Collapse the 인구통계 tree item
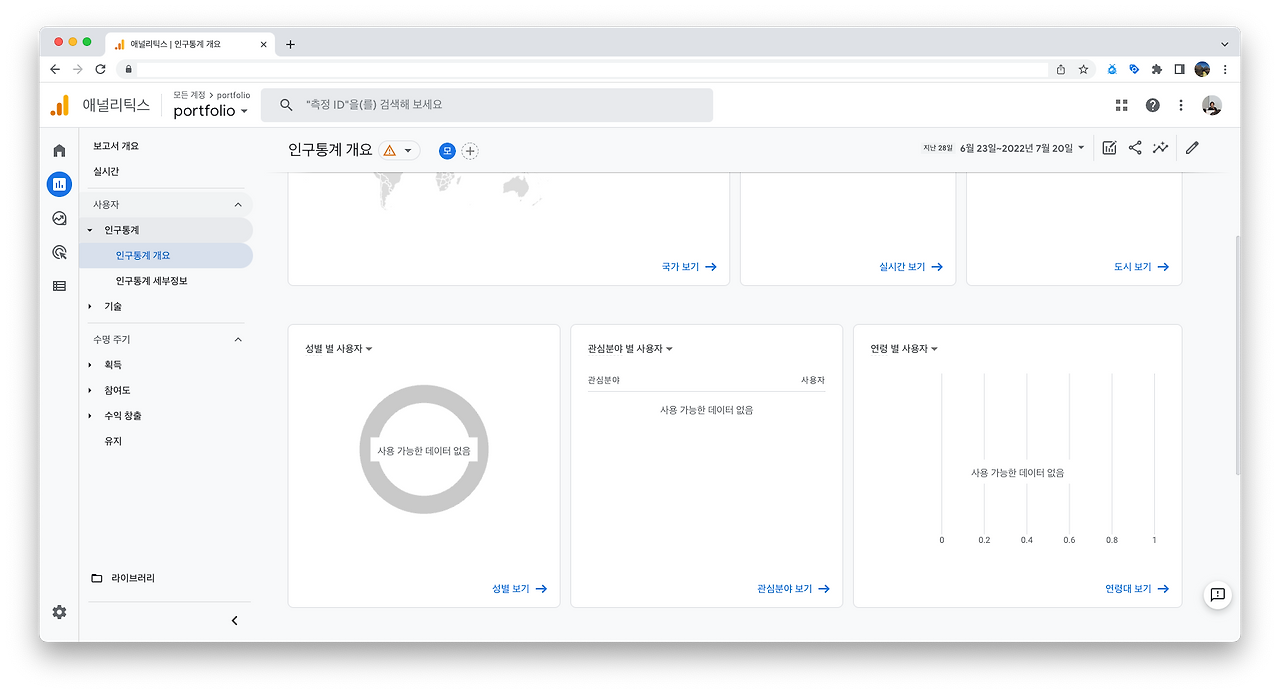Viewport: 1280px width, 694px height. click(x=90, y=230)
